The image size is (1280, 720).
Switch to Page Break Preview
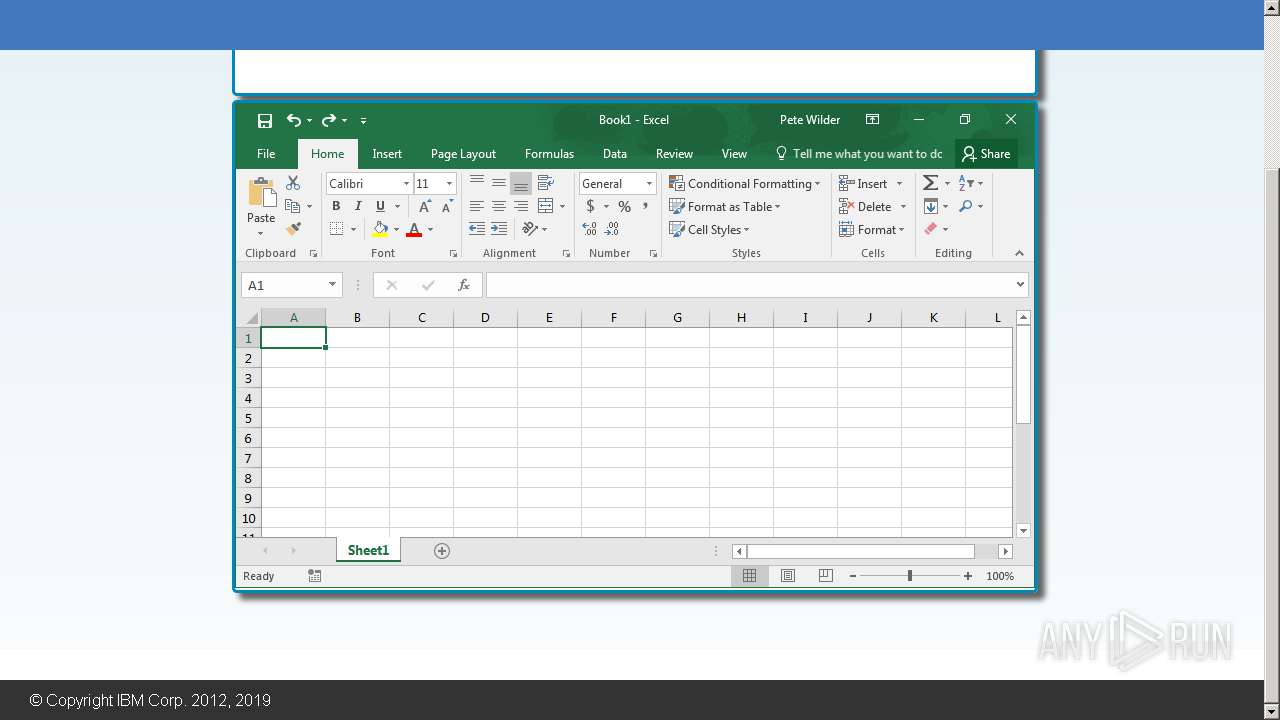point(825,576)
